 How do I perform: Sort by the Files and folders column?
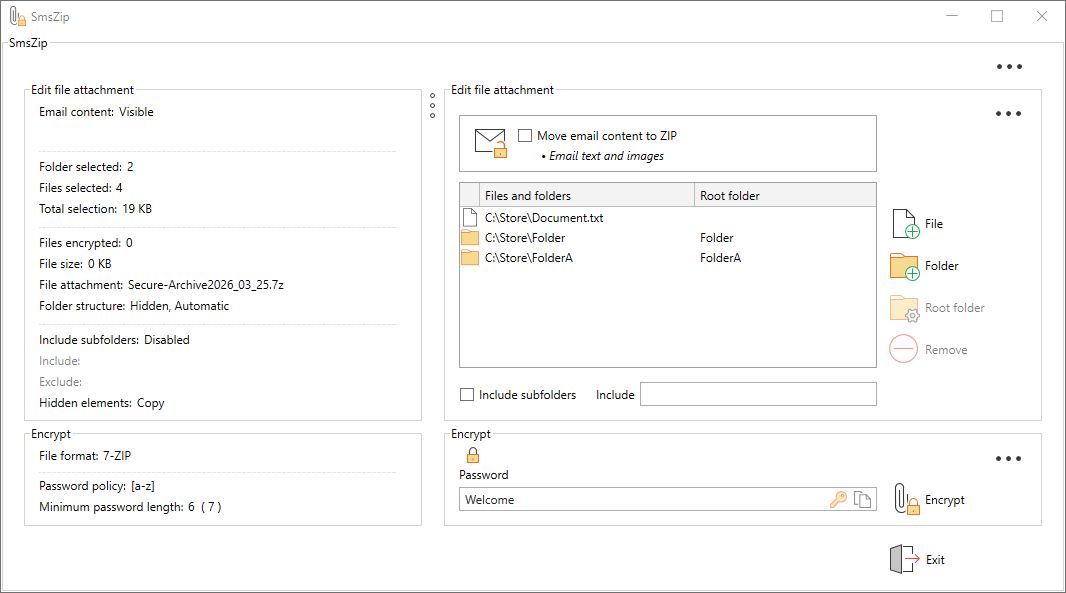point(586,196)
